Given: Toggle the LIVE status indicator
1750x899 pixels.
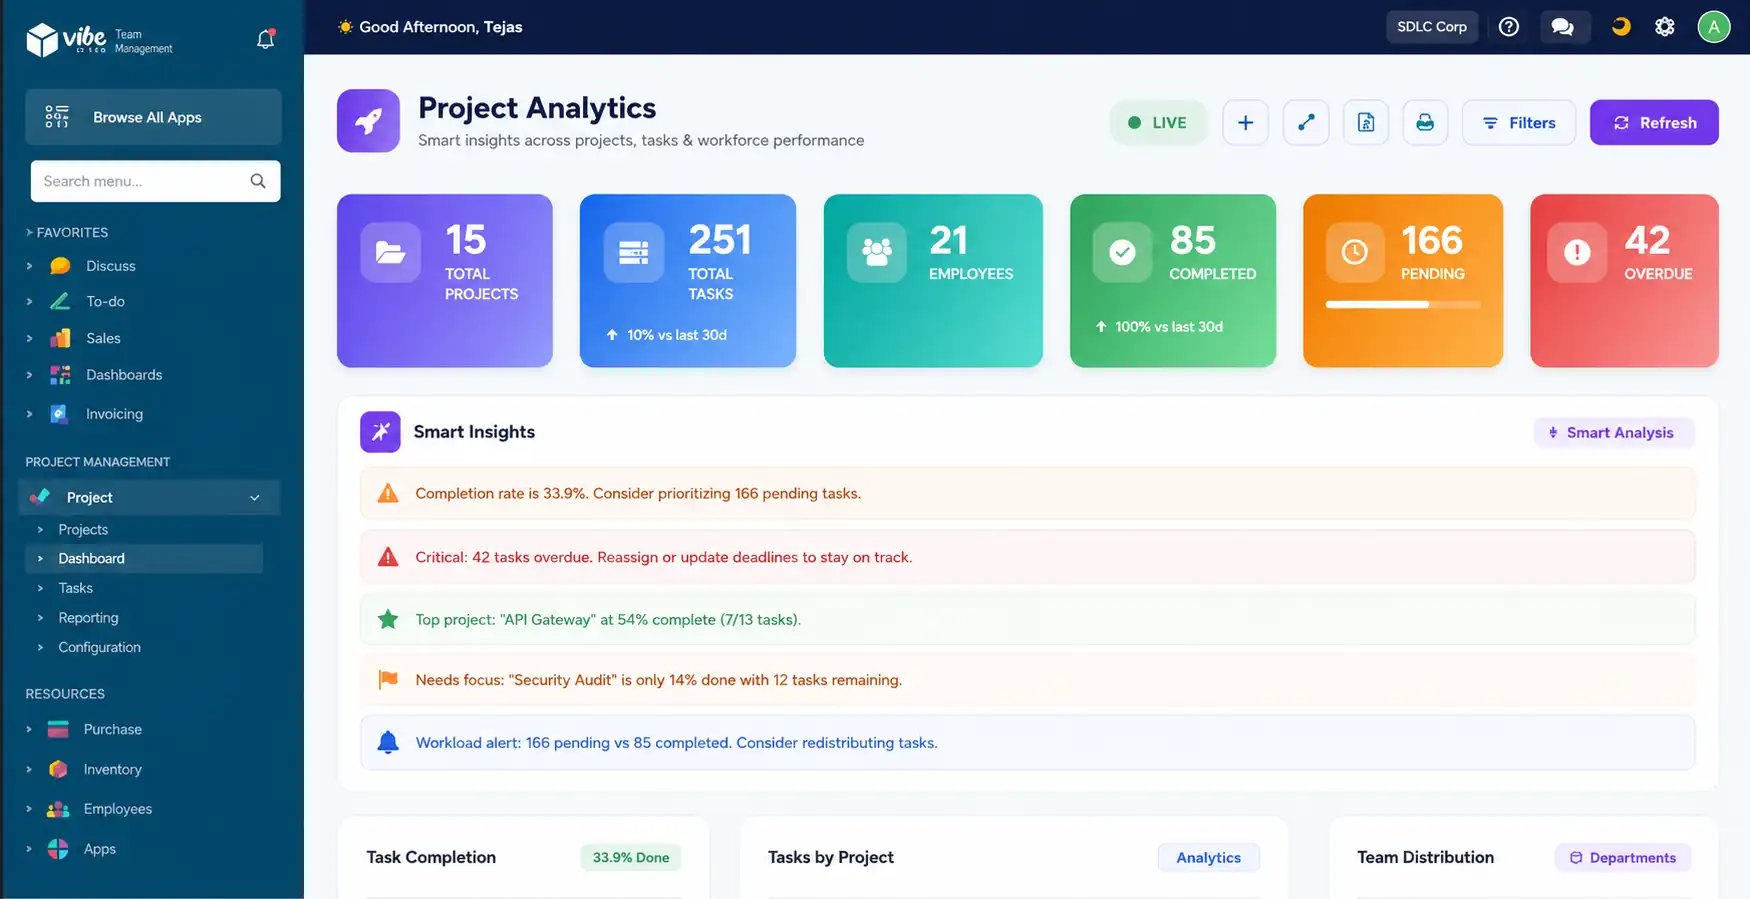Looking at the screenshot, I should tap(1157, 122).
